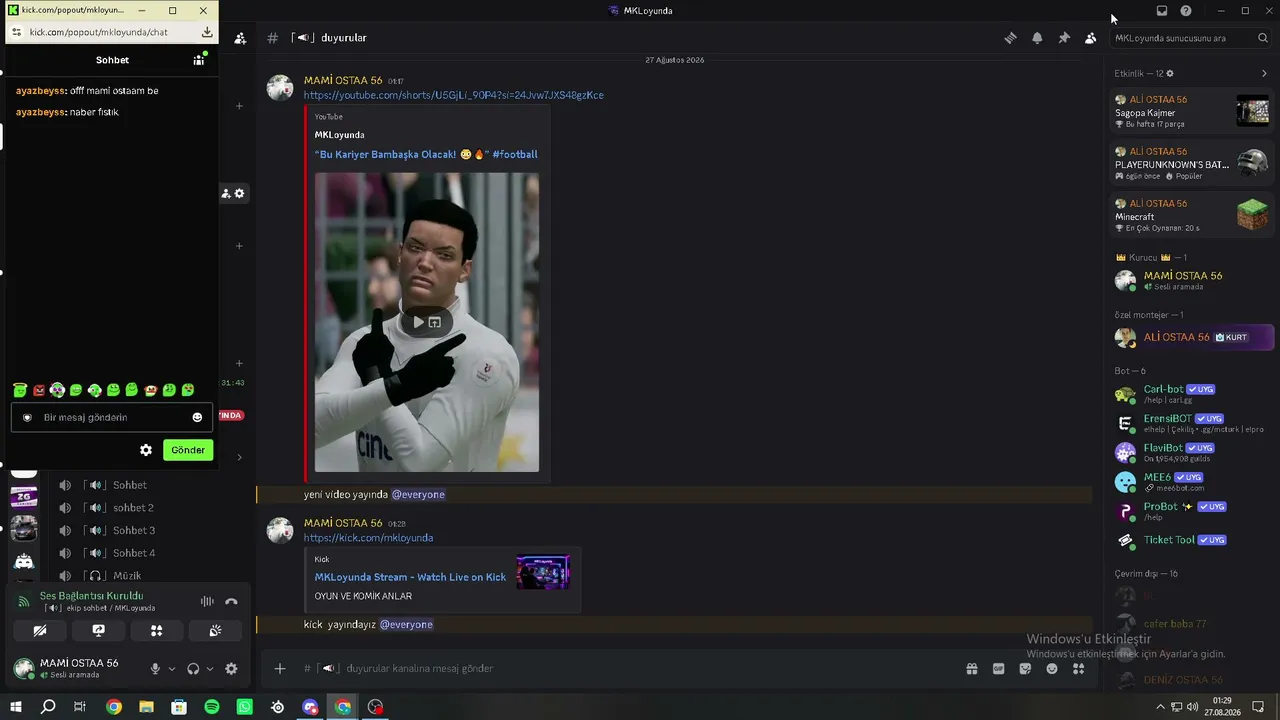The width and height of the screenshot is (1280, 720).
Task: Open the ZG server icon in the server list
Action: coord(24,497)
